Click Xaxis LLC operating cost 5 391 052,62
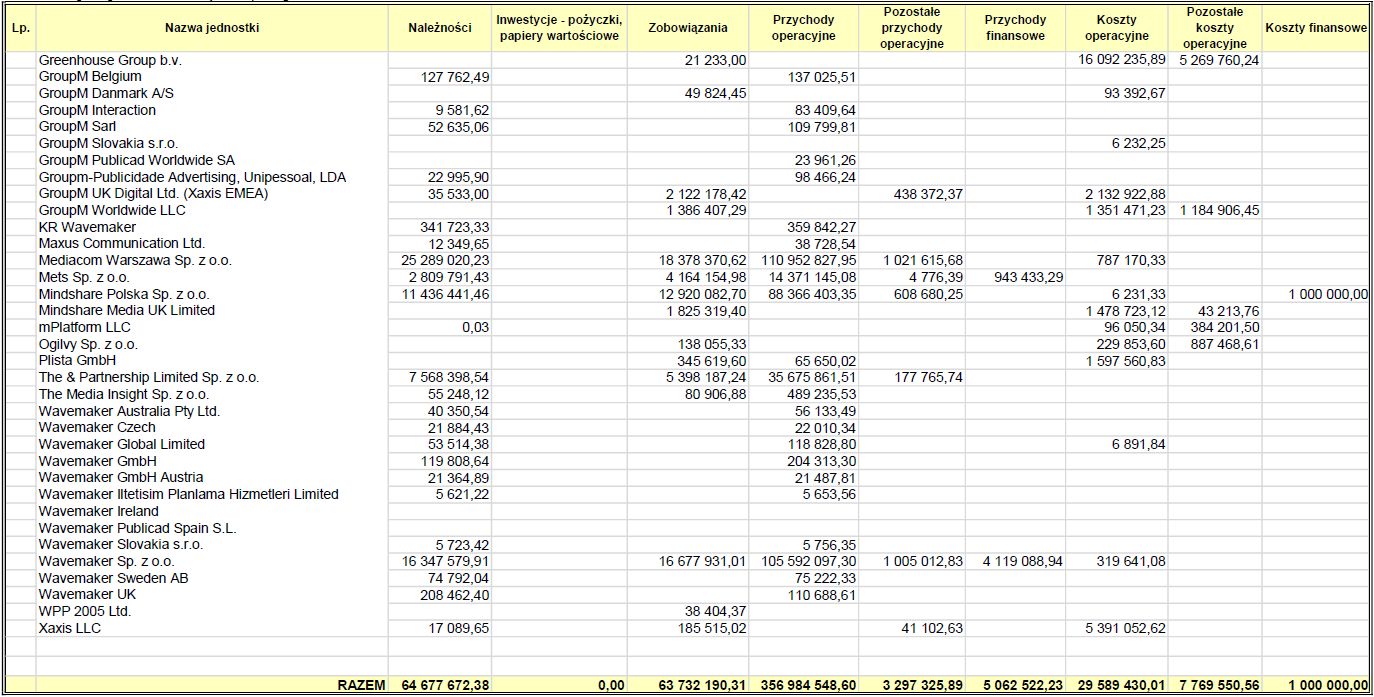 pos(1126,628)
